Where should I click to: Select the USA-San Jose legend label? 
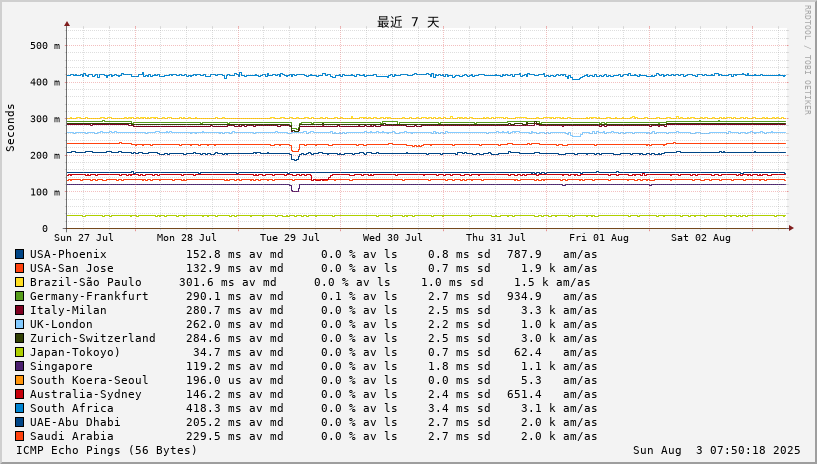pos(71,269)
